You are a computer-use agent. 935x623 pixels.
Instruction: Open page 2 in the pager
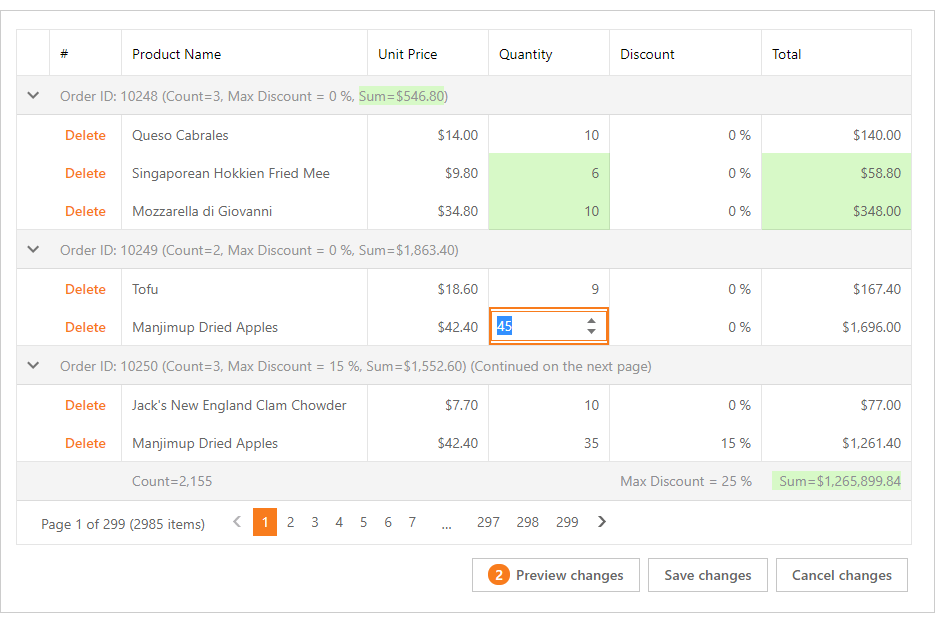click(x=290, y=521)
